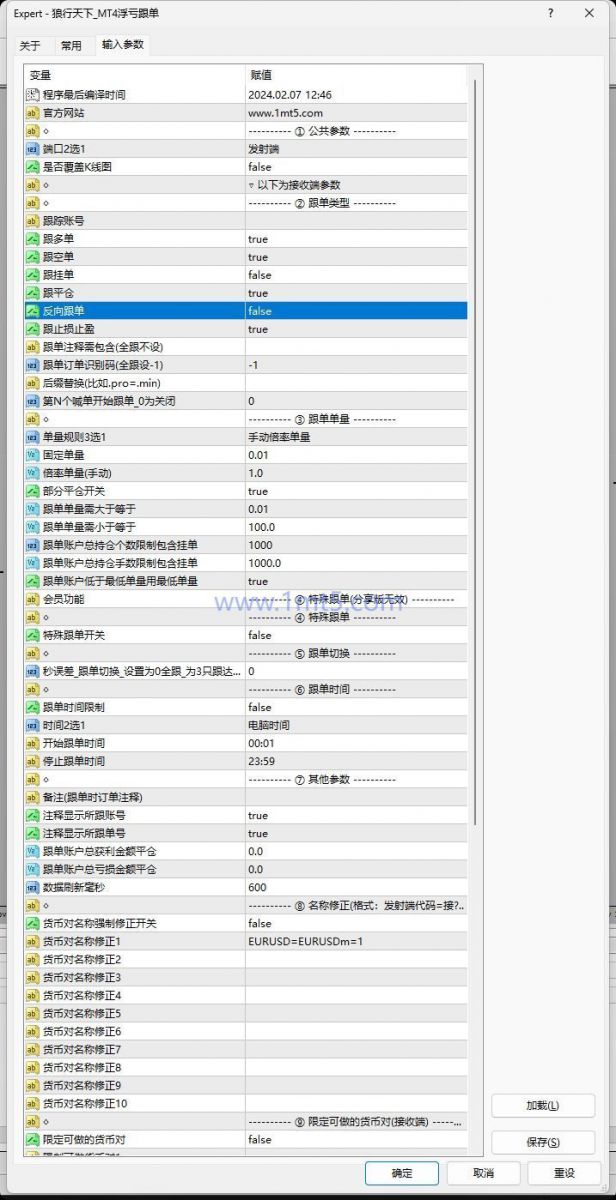Click the integer icon beside 时间2选1
The width and height of the screenshot is (616, 1200).
click(32, 725)
